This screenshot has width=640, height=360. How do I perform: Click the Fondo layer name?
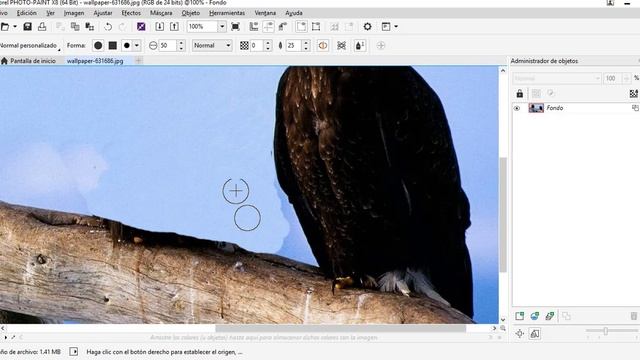coord(555,108)
